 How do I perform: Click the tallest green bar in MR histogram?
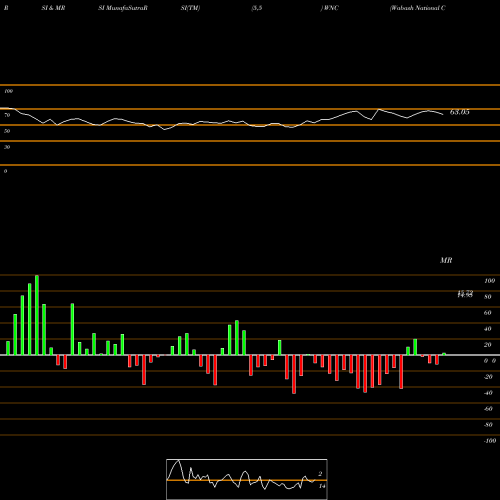click(x=37, y=315)
